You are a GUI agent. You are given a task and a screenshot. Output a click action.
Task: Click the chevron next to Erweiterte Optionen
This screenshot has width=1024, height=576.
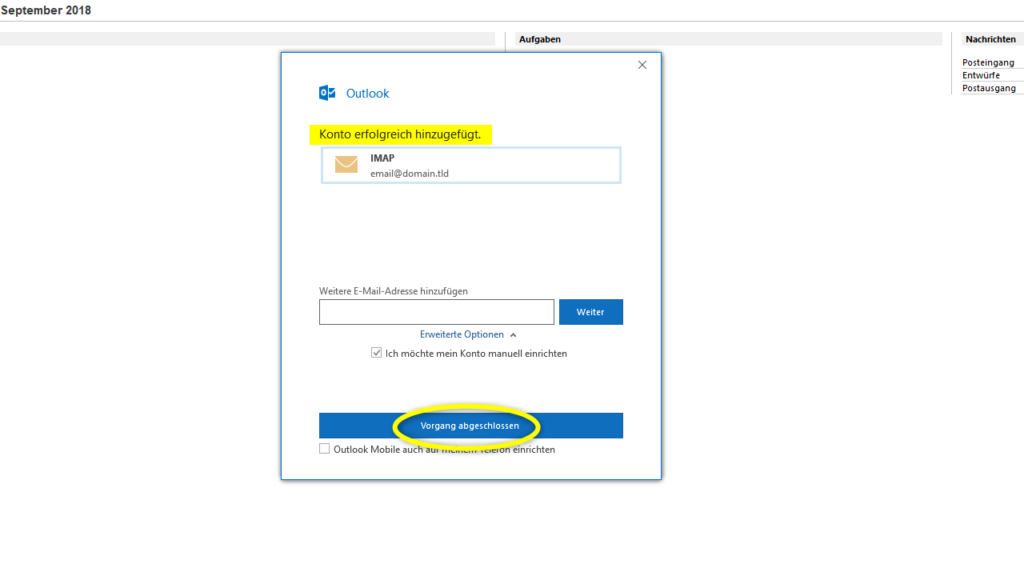tap(512, 334)
